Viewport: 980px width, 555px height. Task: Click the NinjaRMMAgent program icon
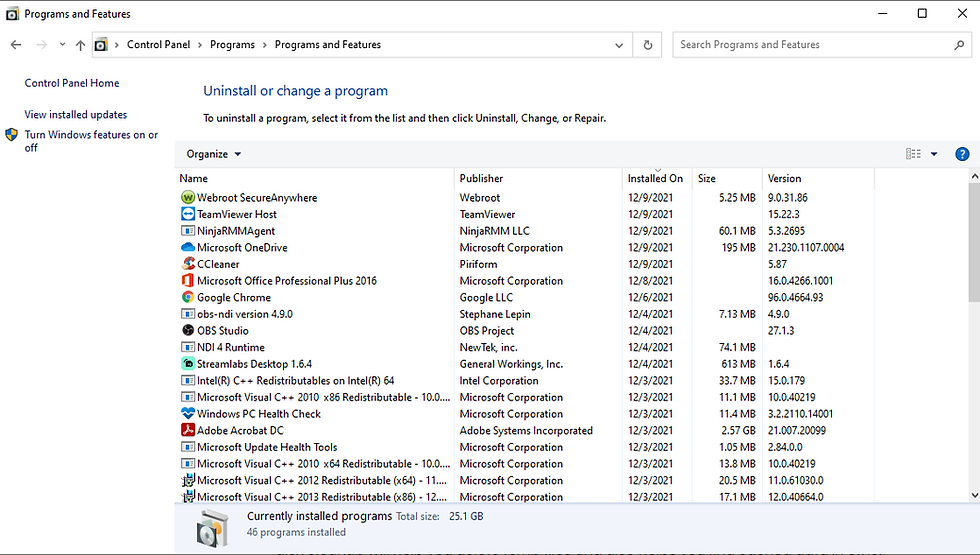point(188,231)
